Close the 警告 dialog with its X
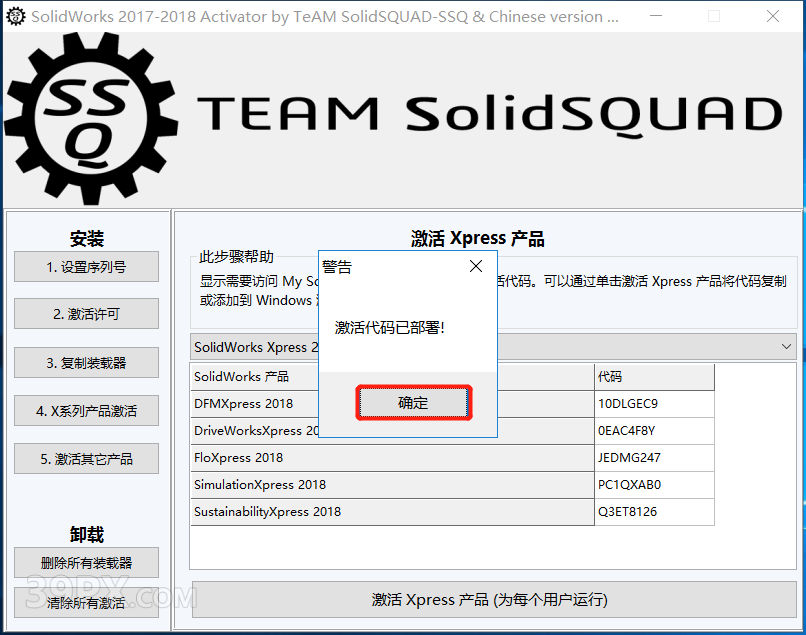 tap(476, 266)
